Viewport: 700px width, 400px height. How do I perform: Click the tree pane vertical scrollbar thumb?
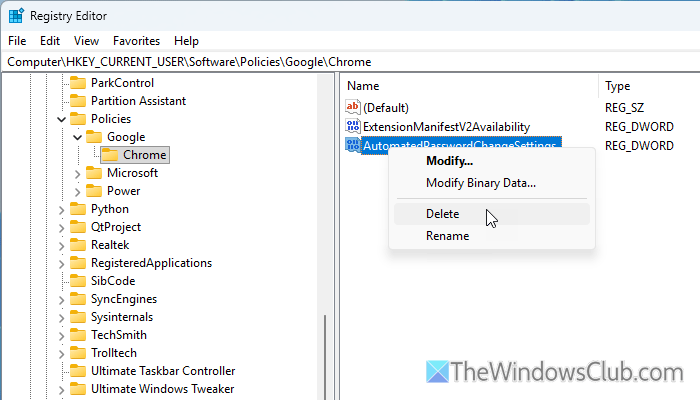point(325,356)
